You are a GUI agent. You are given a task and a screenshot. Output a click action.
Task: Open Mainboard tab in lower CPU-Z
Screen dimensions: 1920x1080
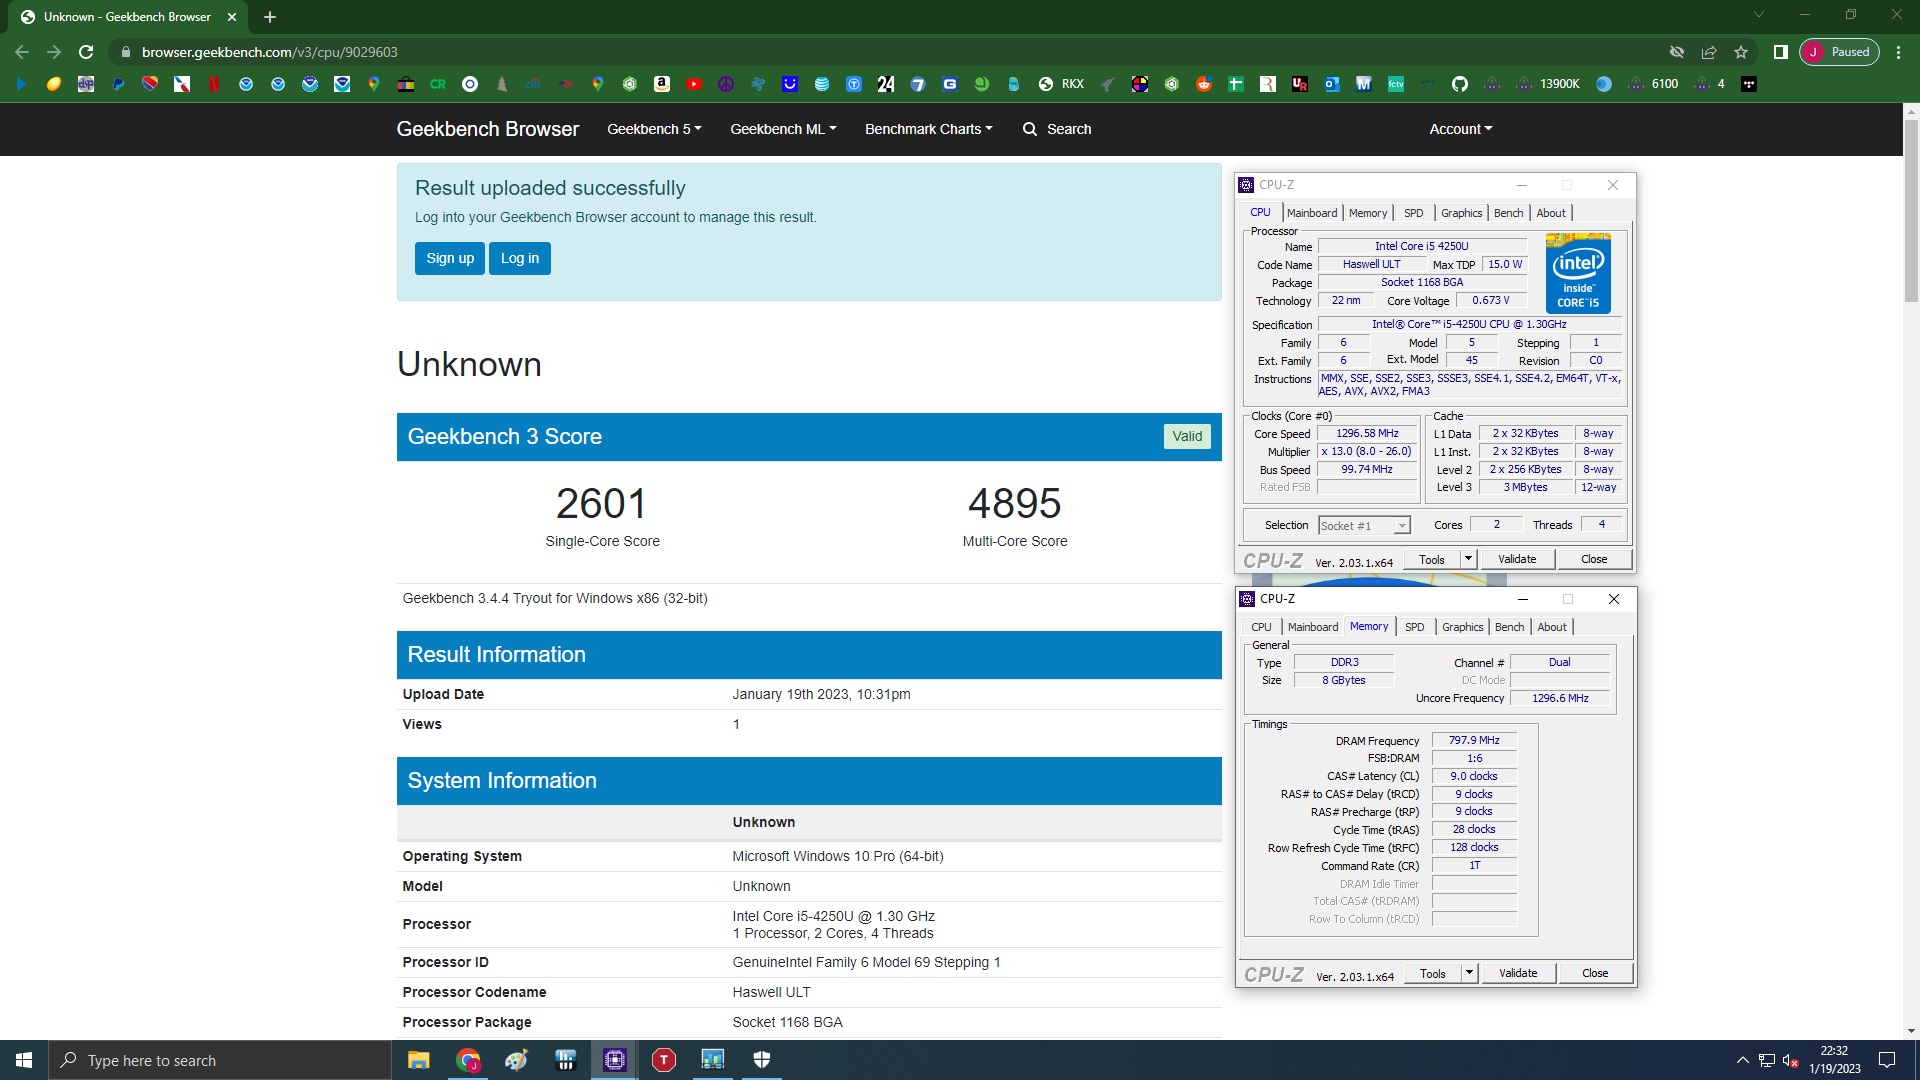click(1313, 627)
